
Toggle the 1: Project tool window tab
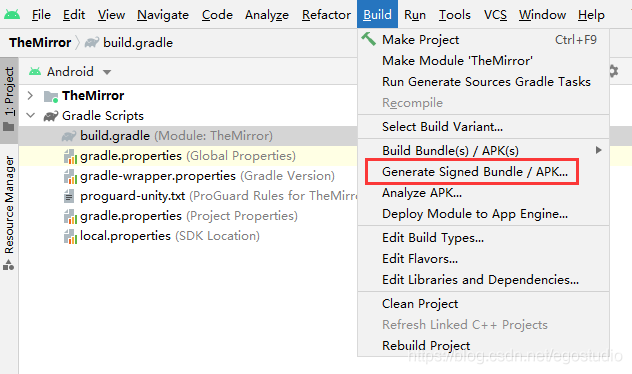point(9,99)
